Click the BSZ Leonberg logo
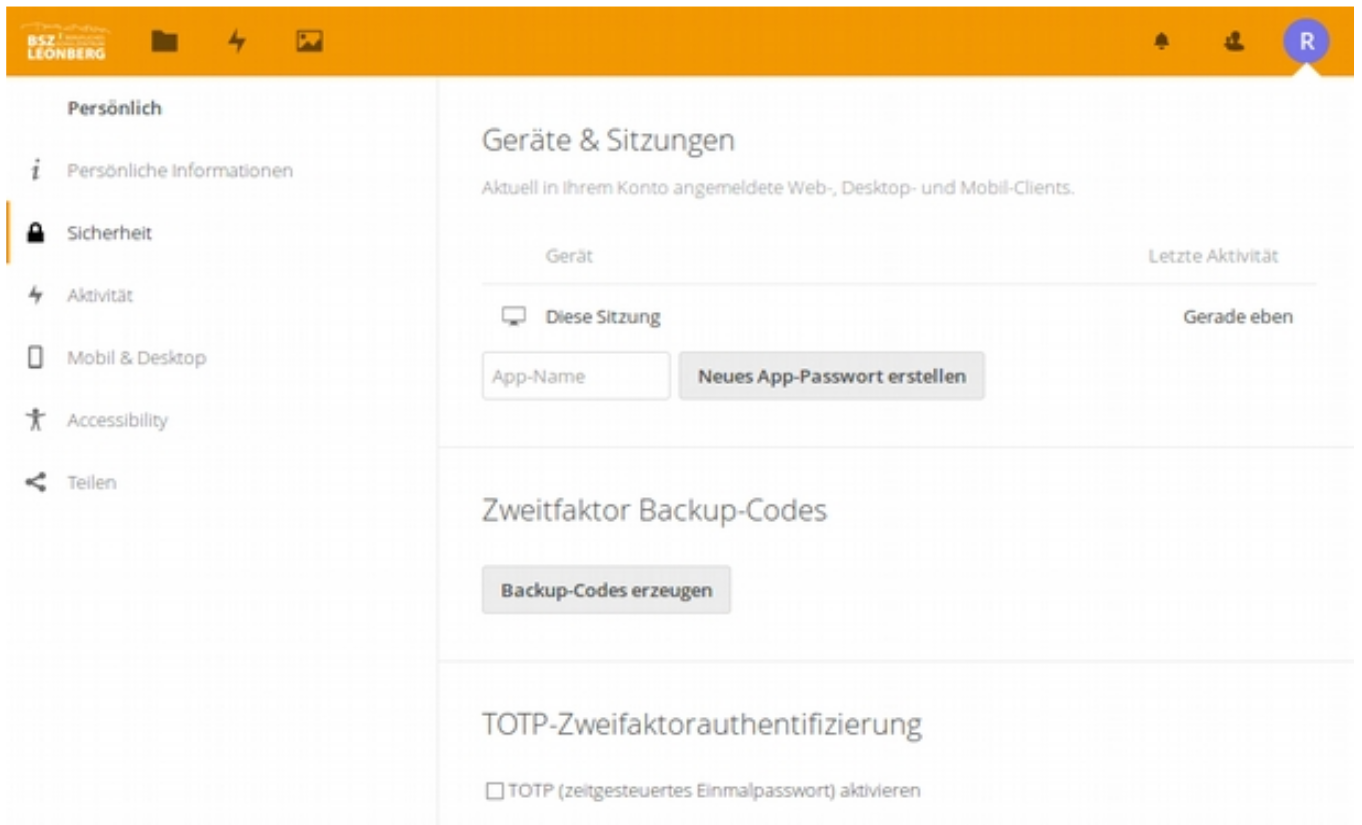 68,41
